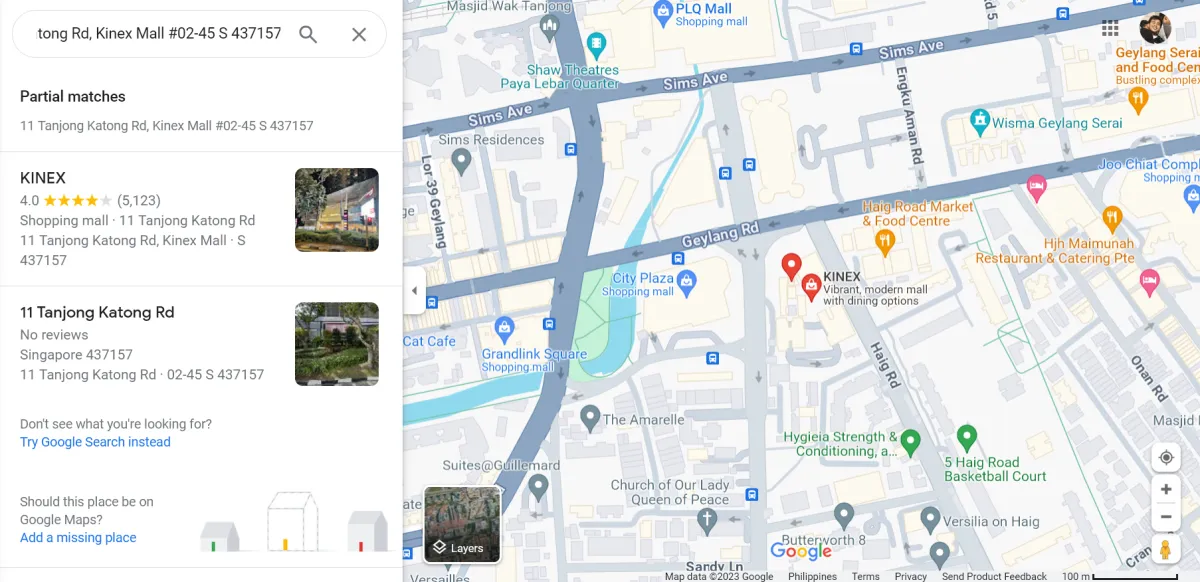The image size is (1200, 582).
Task: Click the Partial matches address line
Action: click(x=167, y=126)
